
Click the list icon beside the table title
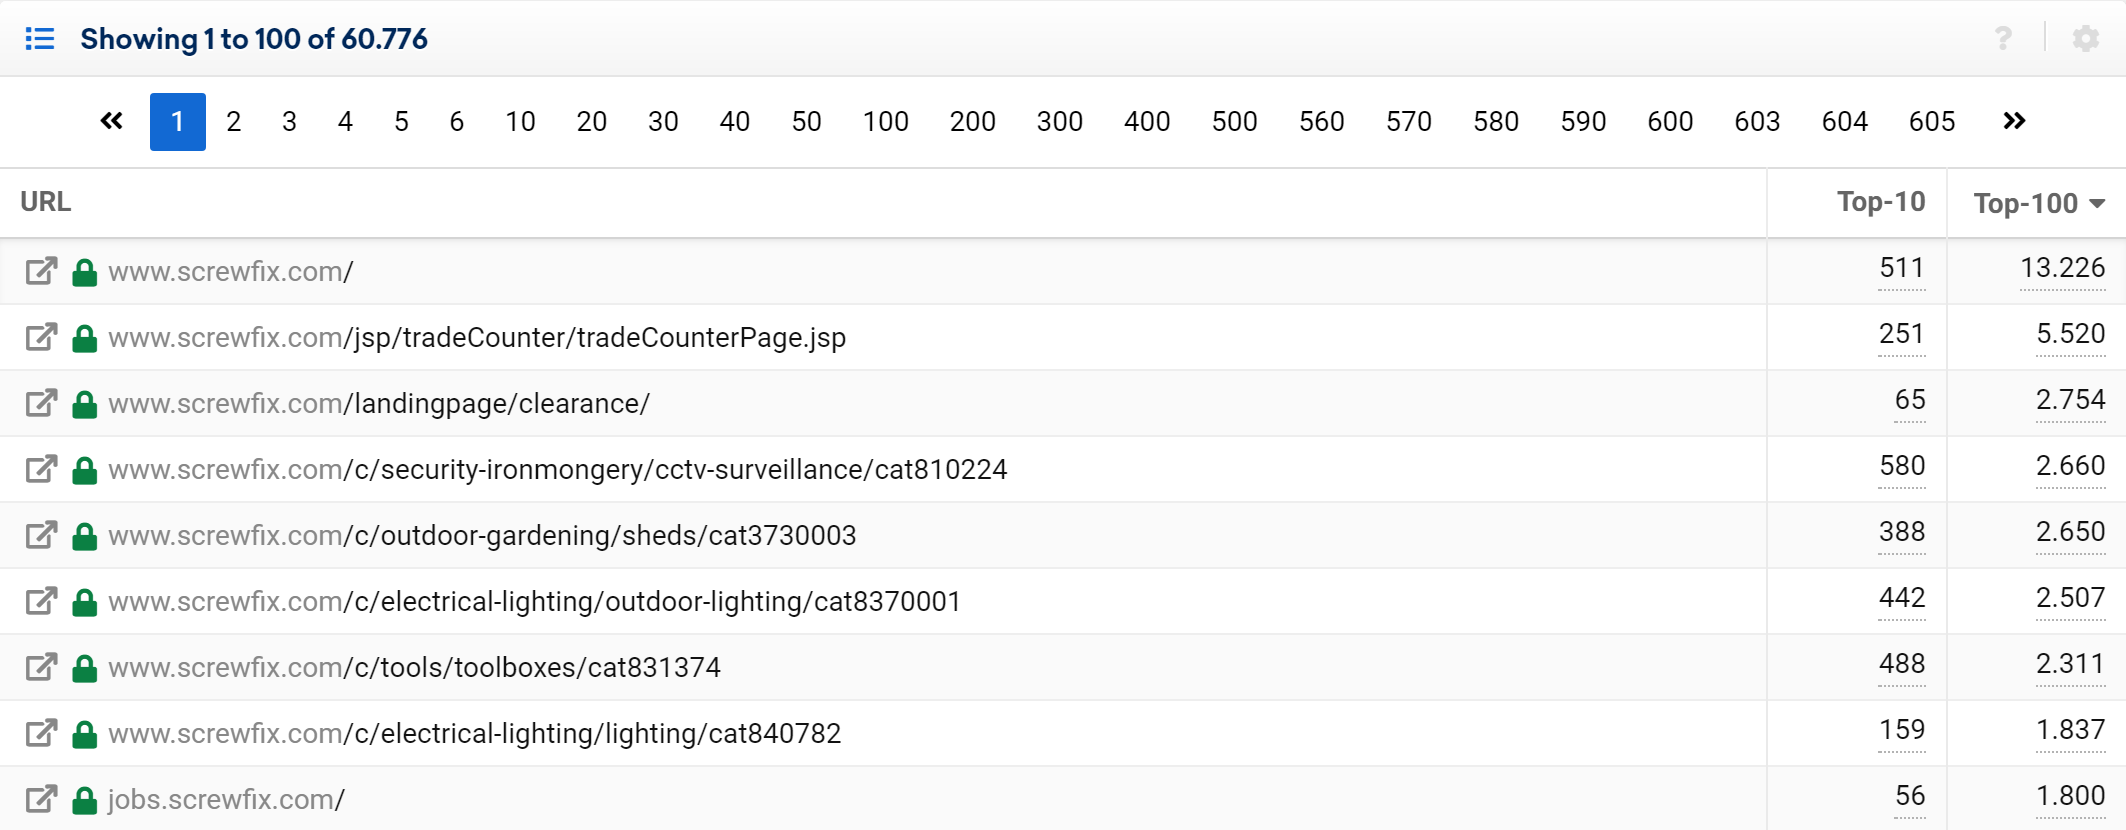tap(40, 39)
